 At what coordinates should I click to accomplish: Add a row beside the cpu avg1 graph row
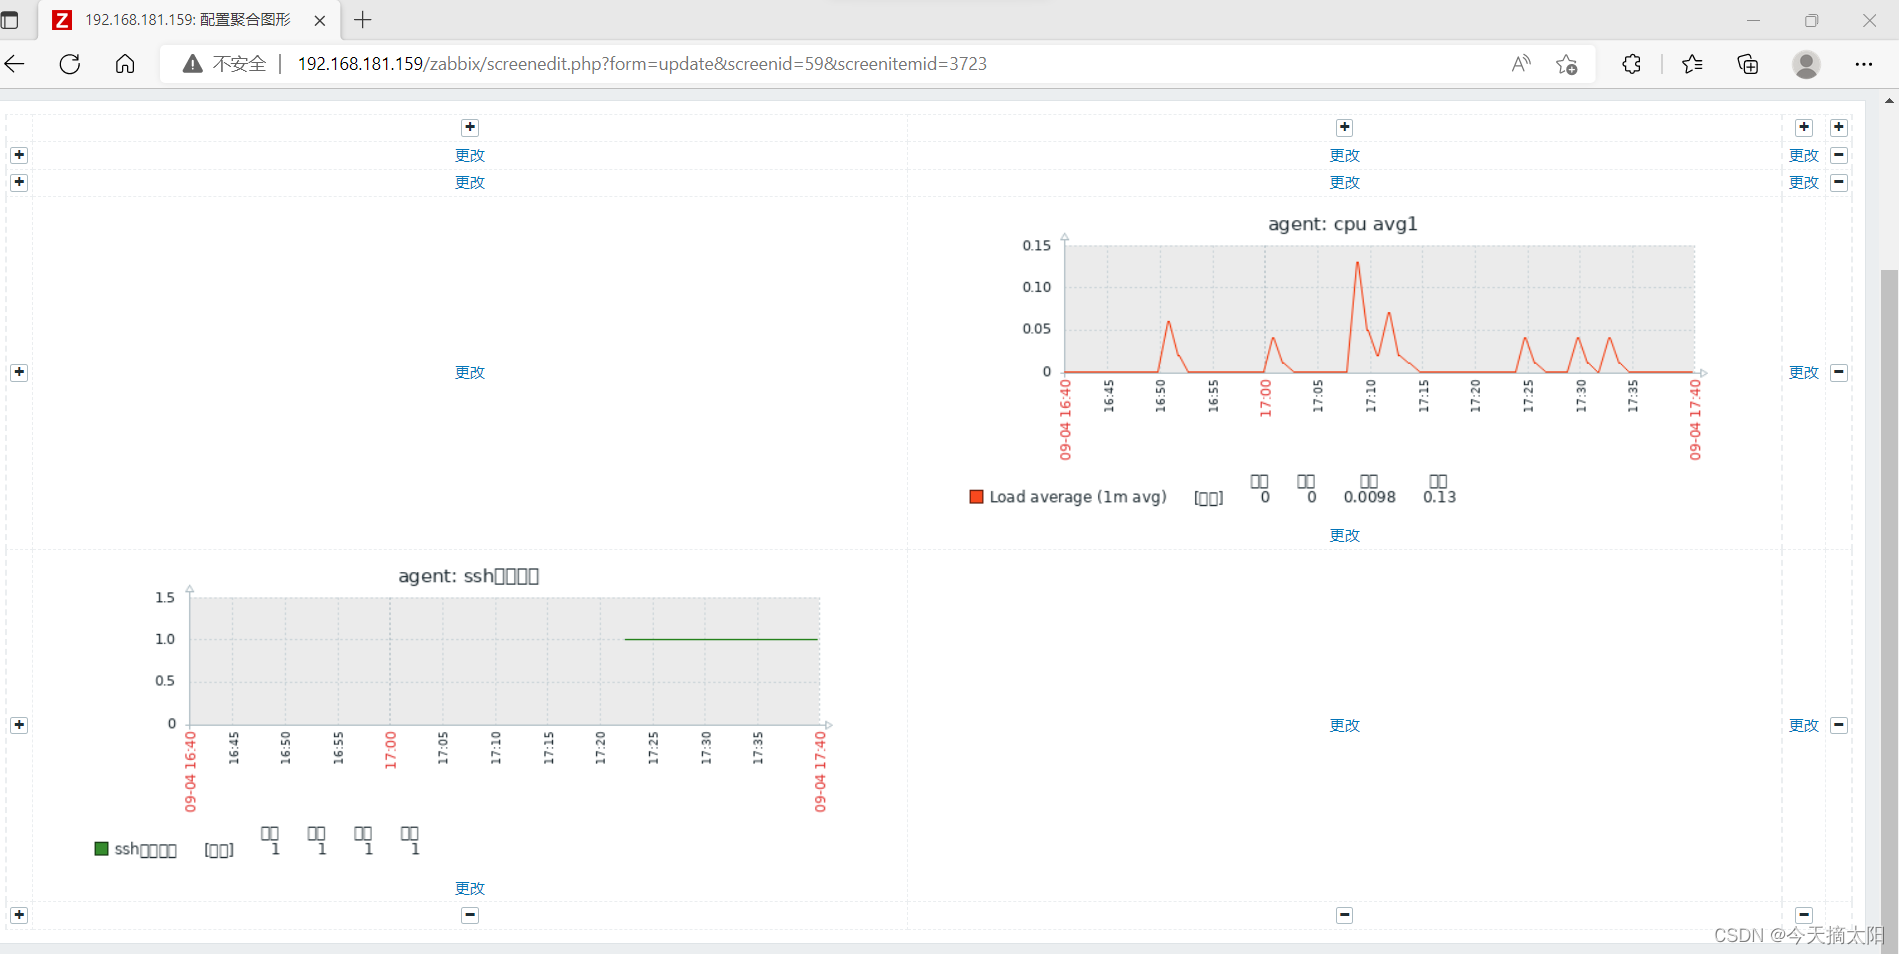[19, 372]
